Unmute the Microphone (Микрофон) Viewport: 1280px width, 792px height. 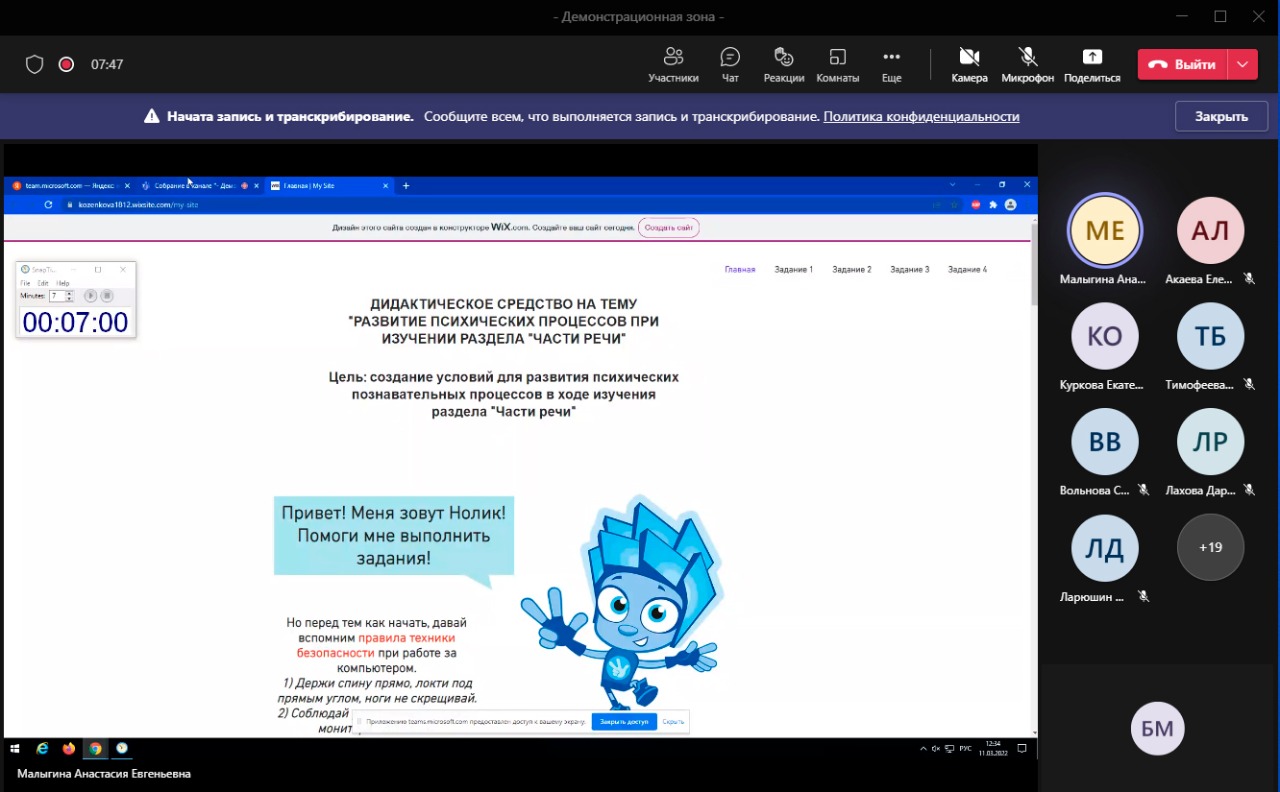coord(1027,64)
